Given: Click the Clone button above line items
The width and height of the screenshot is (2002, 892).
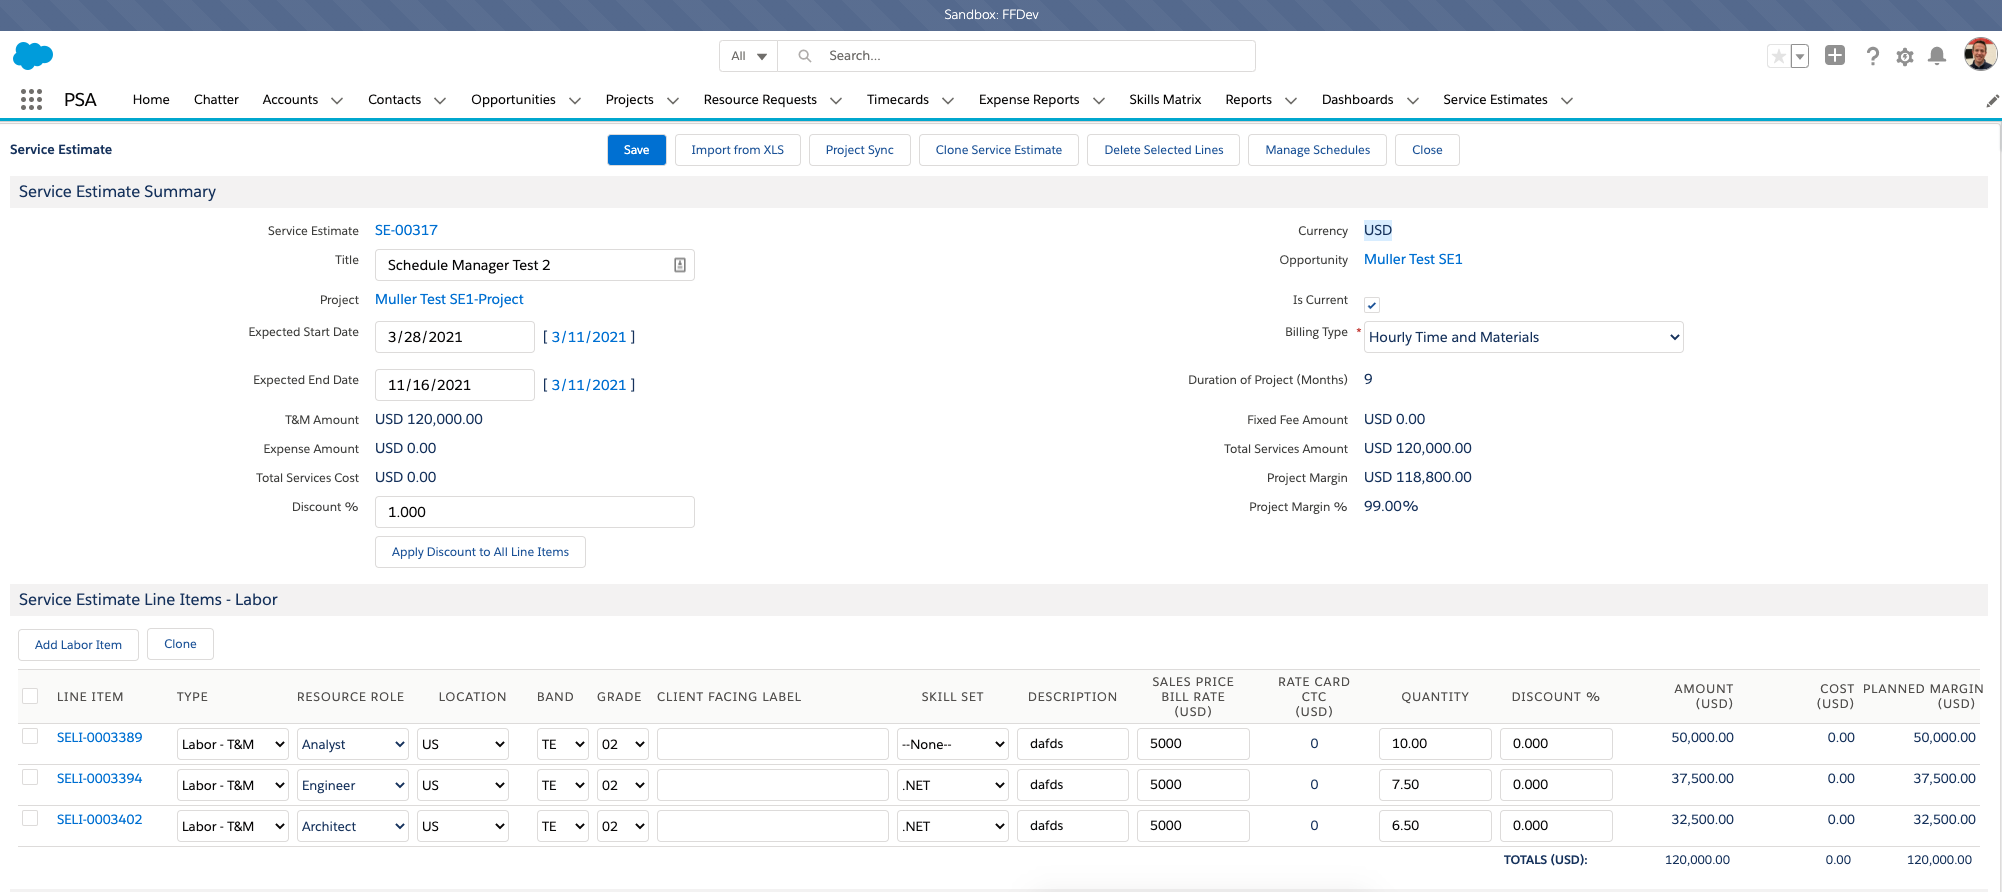Looking at the screenshot, I should click(x=180, y=644).
